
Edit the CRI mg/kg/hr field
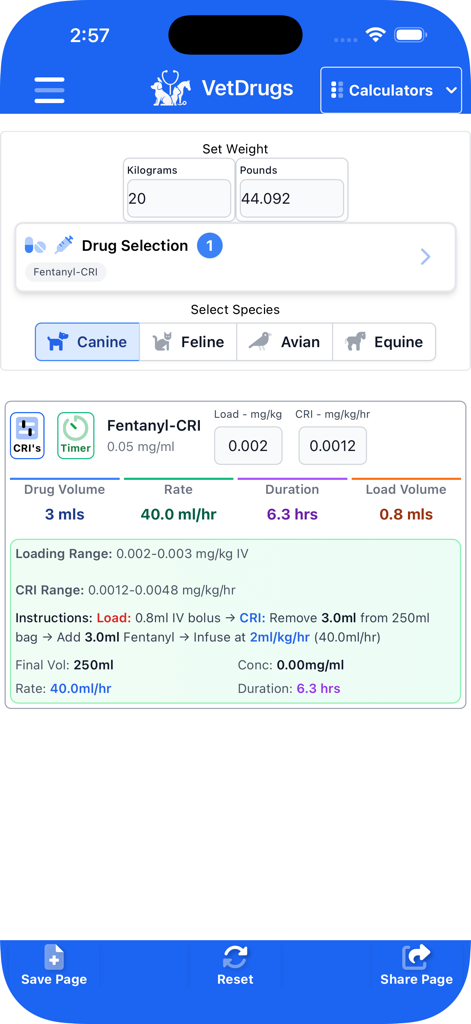coord(333,445)
